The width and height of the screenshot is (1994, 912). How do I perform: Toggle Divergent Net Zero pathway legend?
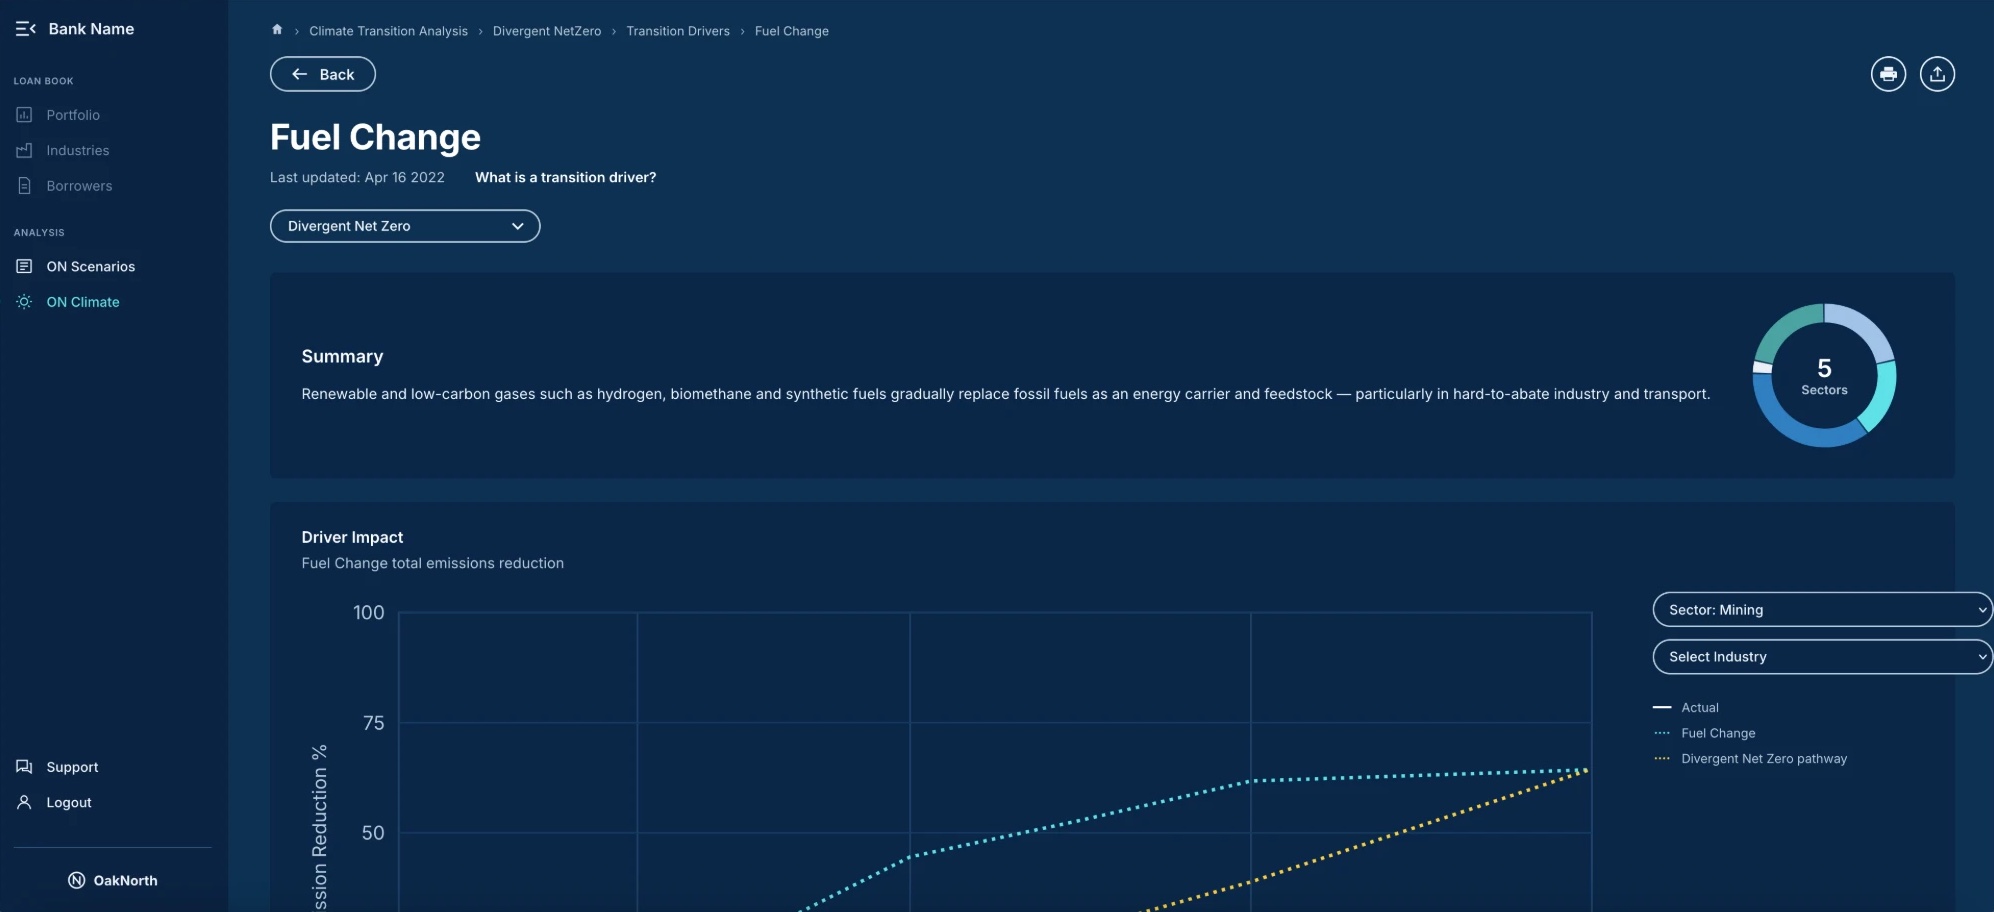tap(1750, 759)
